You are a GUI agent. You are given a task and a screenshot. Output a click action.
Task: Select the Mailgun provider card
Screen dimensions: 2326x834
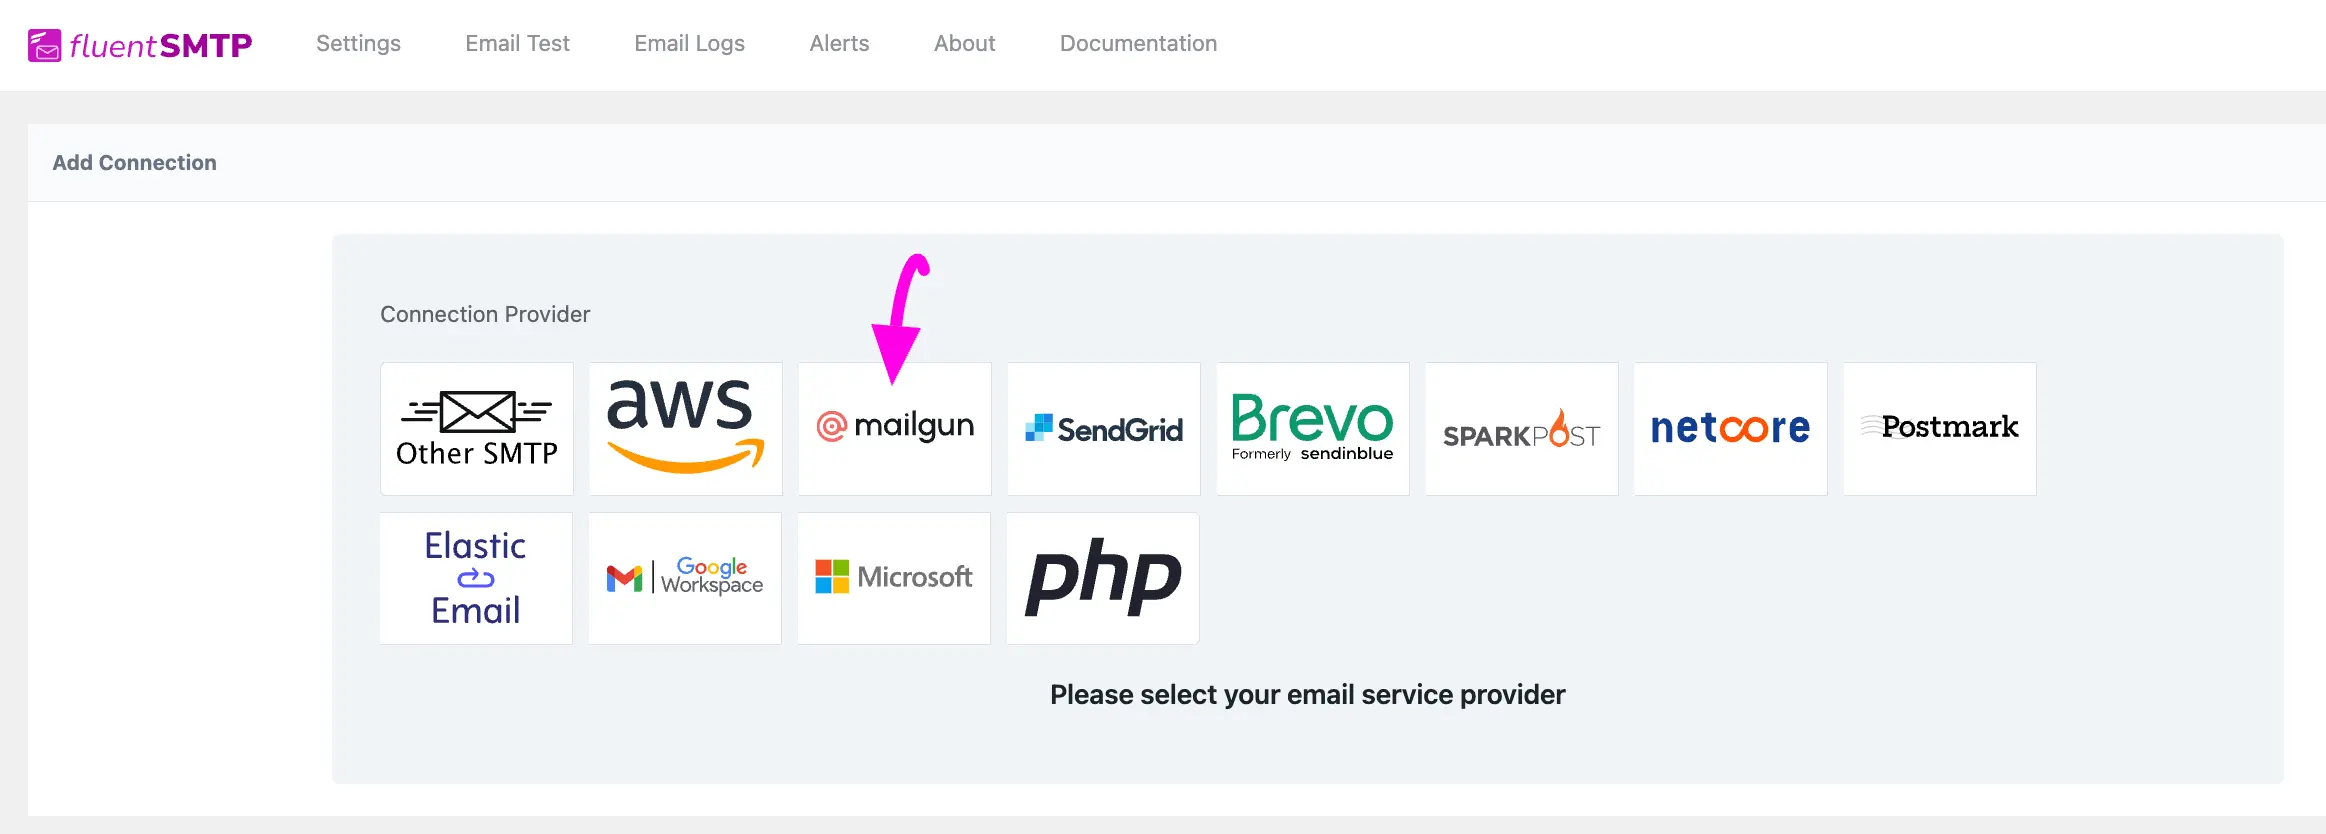coord(895,429)
